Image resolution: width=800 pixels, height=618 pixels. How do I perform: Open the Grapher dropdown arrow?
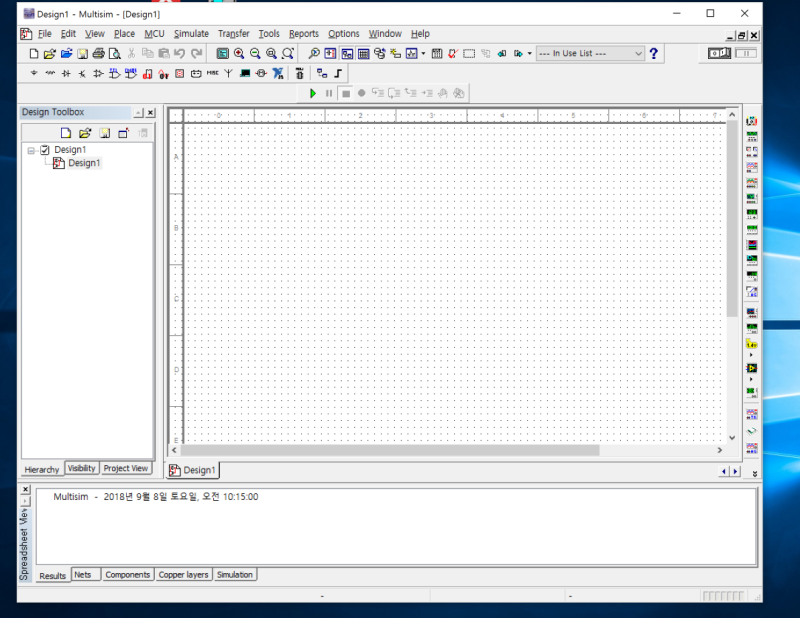click(x=423, y=54)
